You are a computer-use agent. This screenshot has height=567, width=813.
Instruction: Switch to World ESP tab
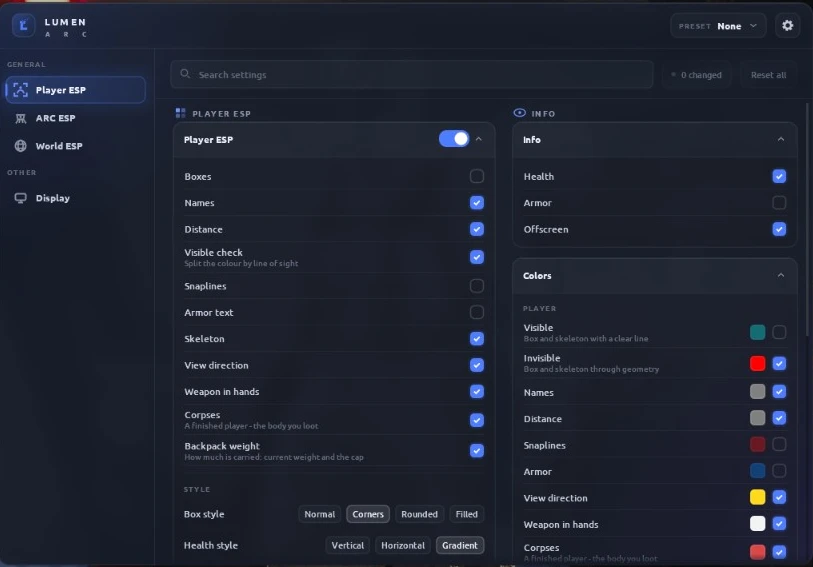click(76, 146)
